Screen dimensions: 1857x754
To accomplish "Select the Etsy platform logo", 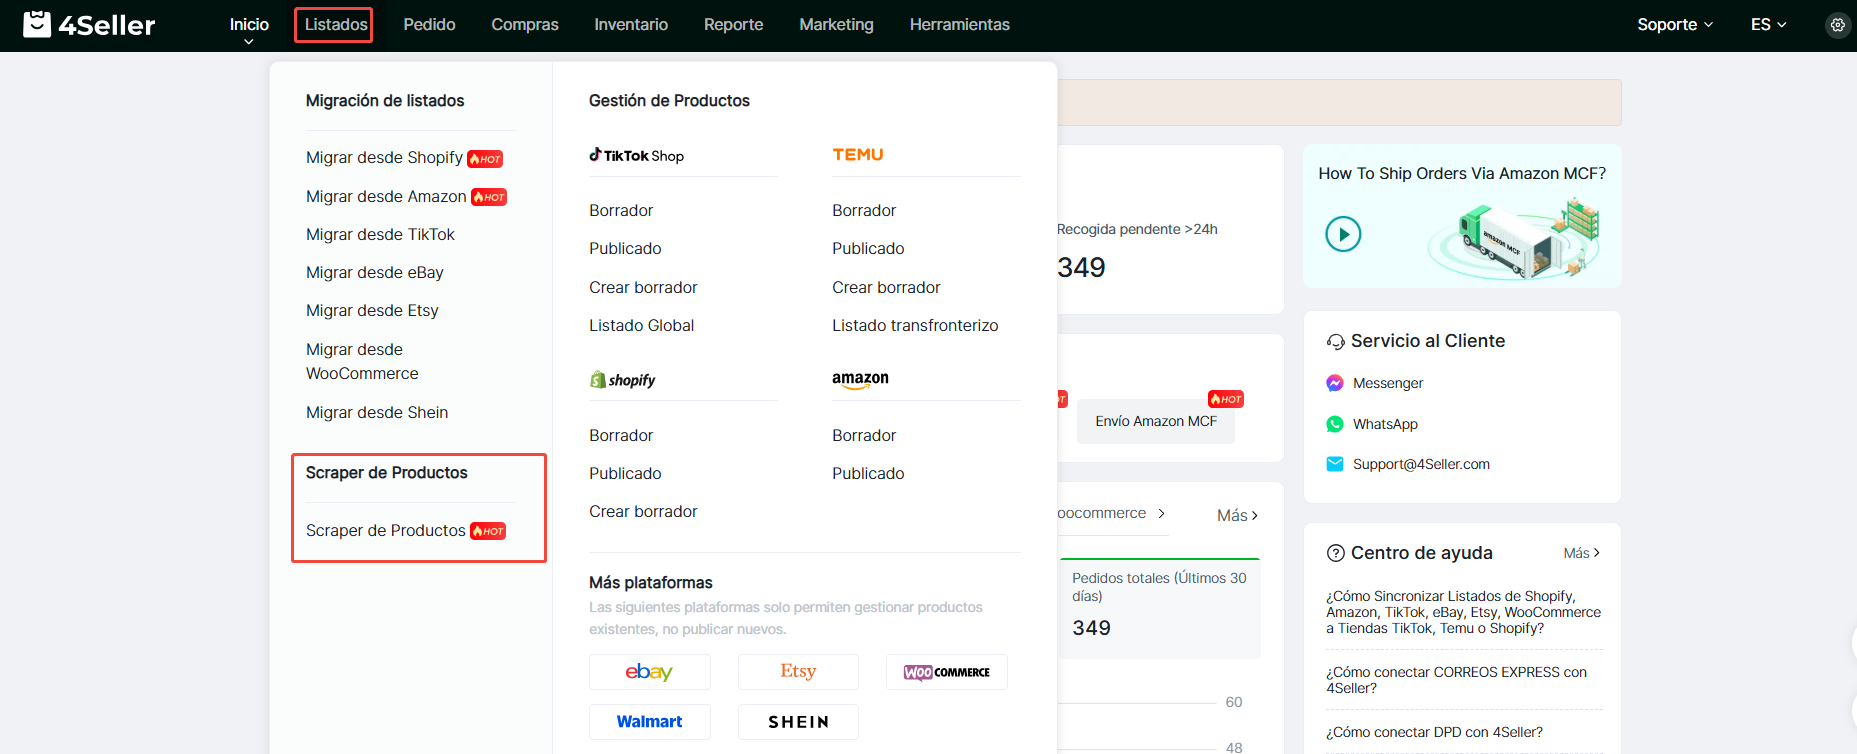I will (798, 672).
